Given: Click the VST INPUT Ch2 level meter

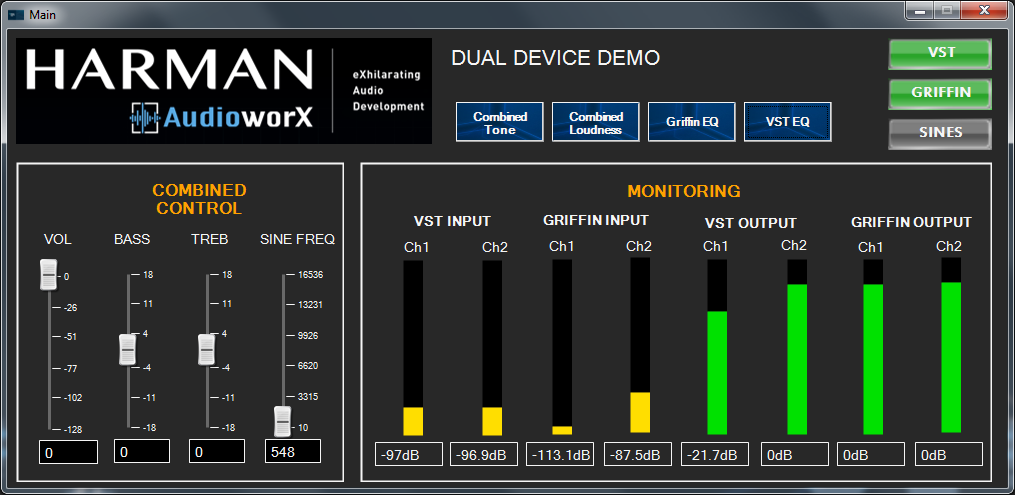Looking at the screenshot, I should coord(492,348).
